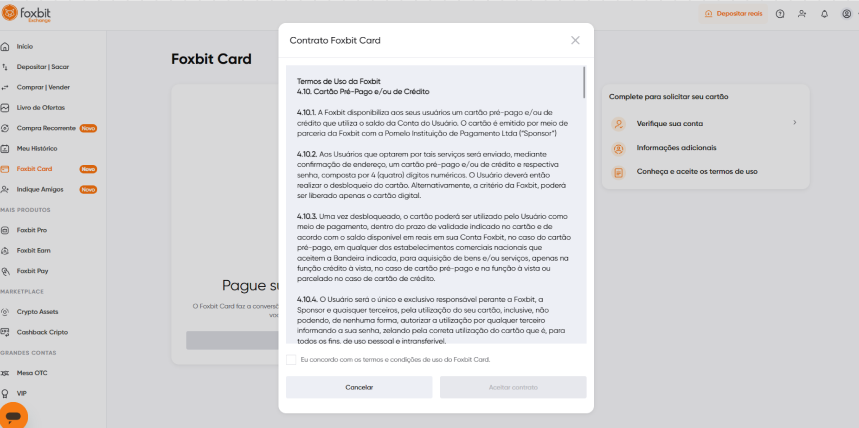This screenshot has width=859, height=428.
Task: Open Foxbit Pay menu item
Action: (32, 271)
